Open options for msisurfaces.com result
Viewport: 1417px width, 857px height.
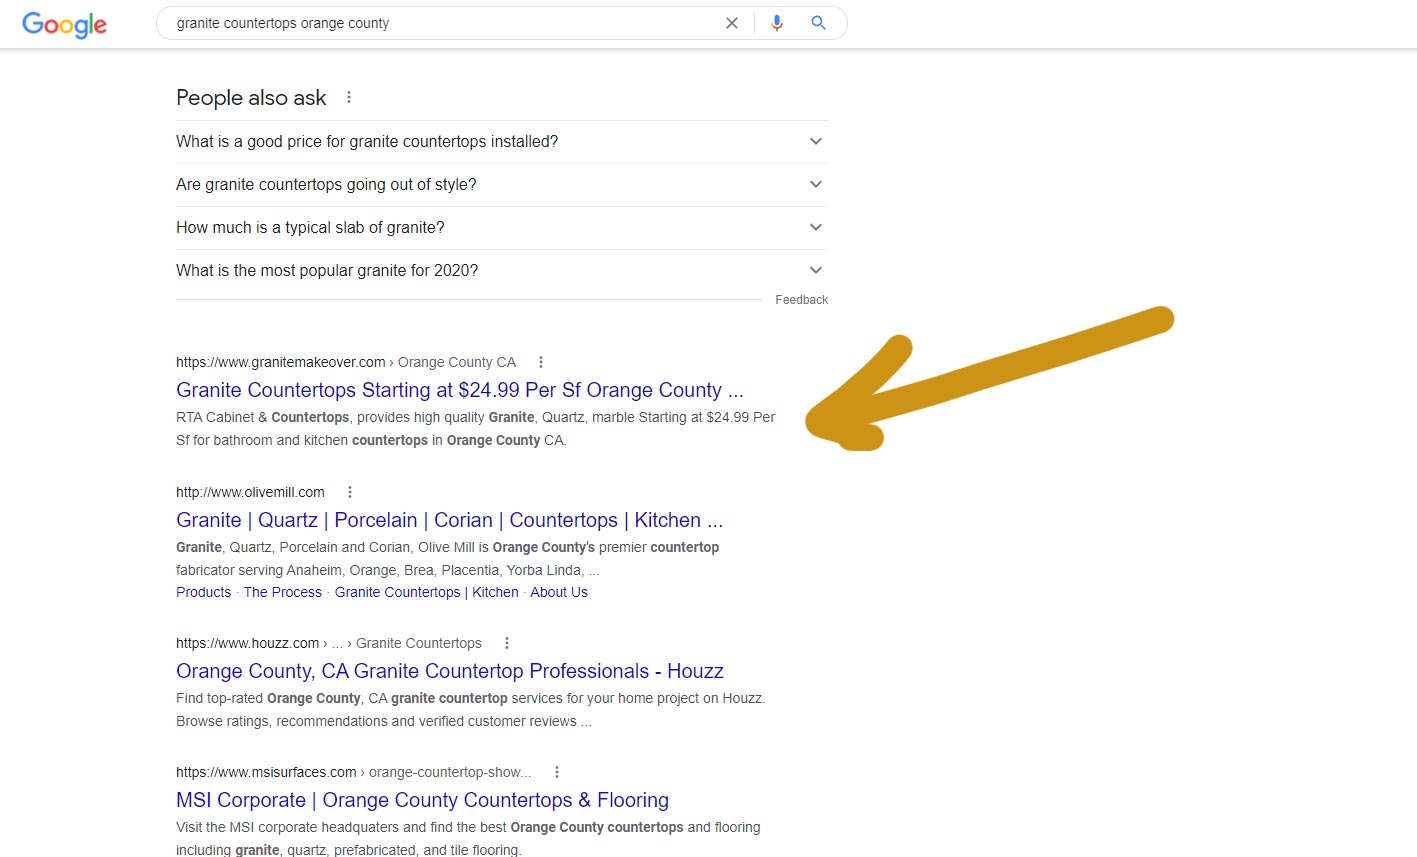(x=557, y=772)
